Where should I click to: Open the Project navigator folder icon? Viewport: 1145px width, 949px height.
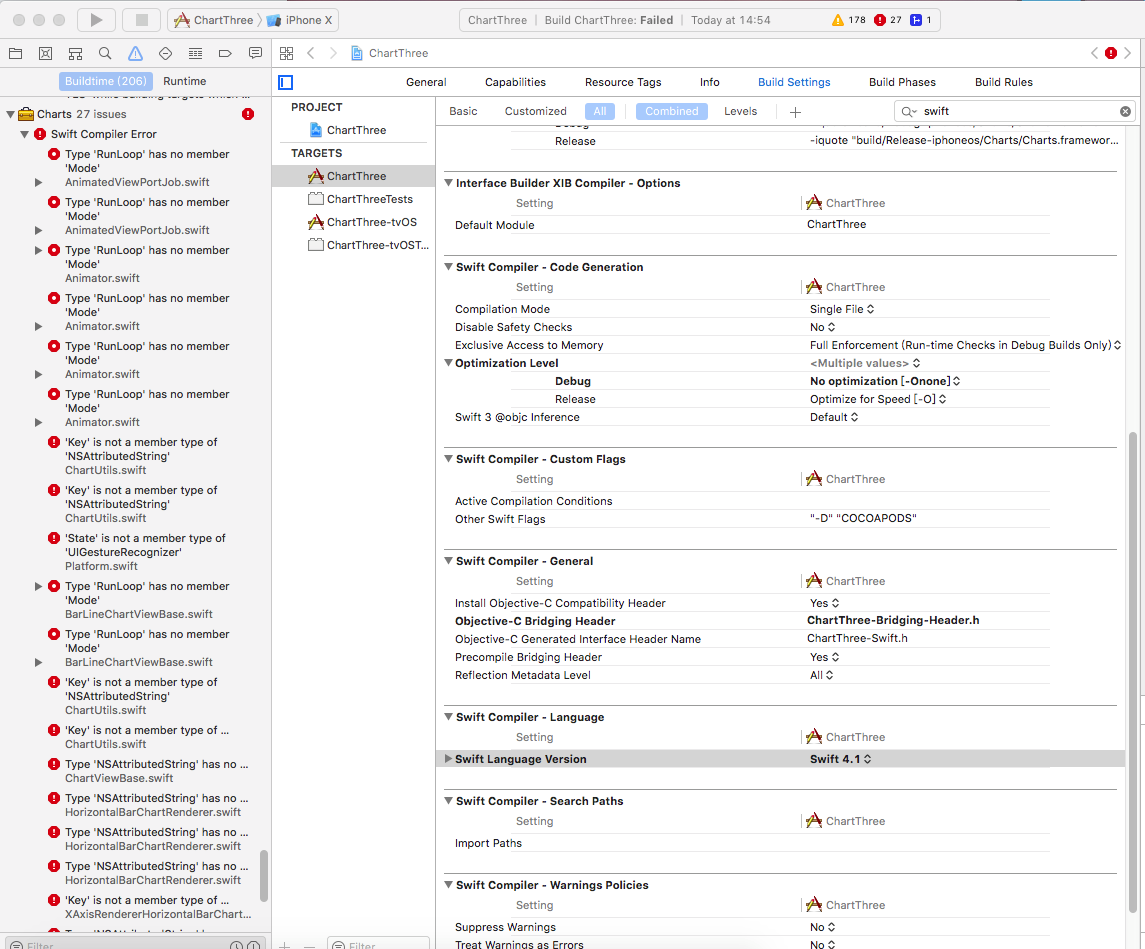[16, 53]
